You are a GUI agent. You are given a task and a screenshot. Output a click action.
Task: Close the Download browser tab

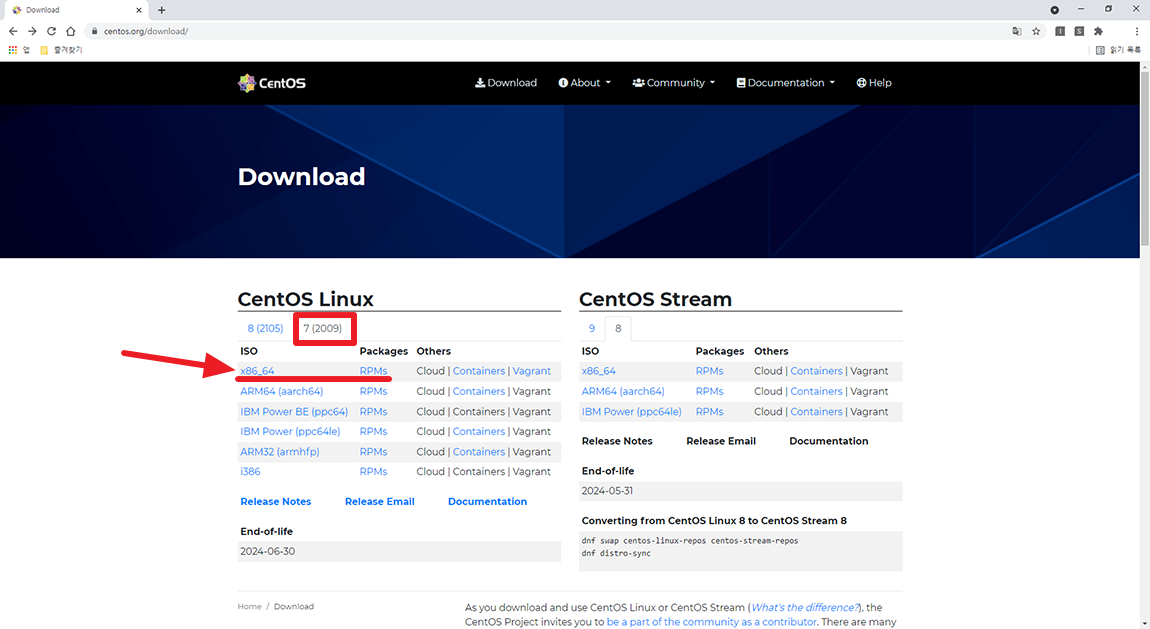[x=139, y=10]
